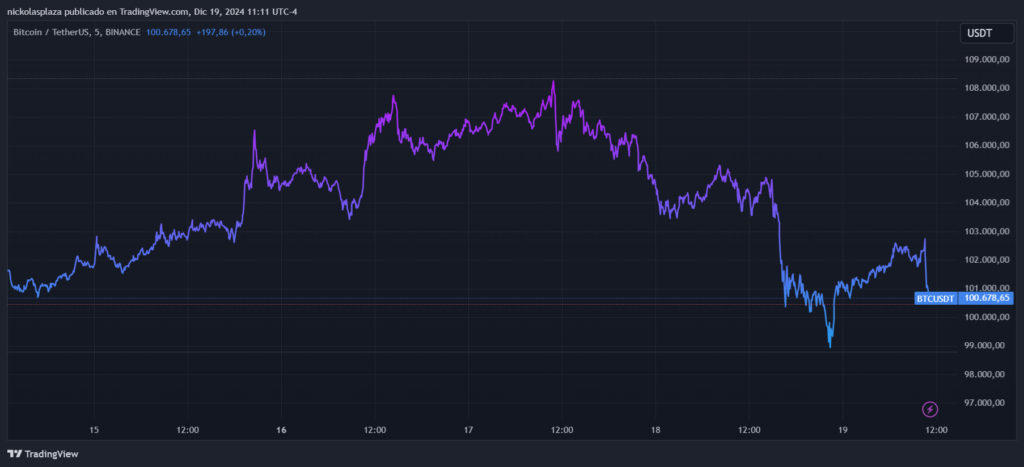Select date 15 on time axis

tap(94, 430)
